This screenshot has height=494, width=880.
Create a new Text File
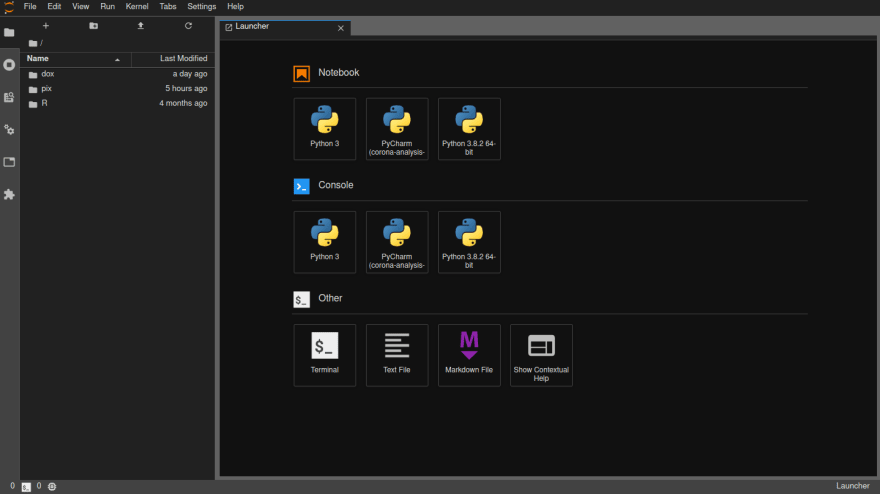click(x=397, y=355)
